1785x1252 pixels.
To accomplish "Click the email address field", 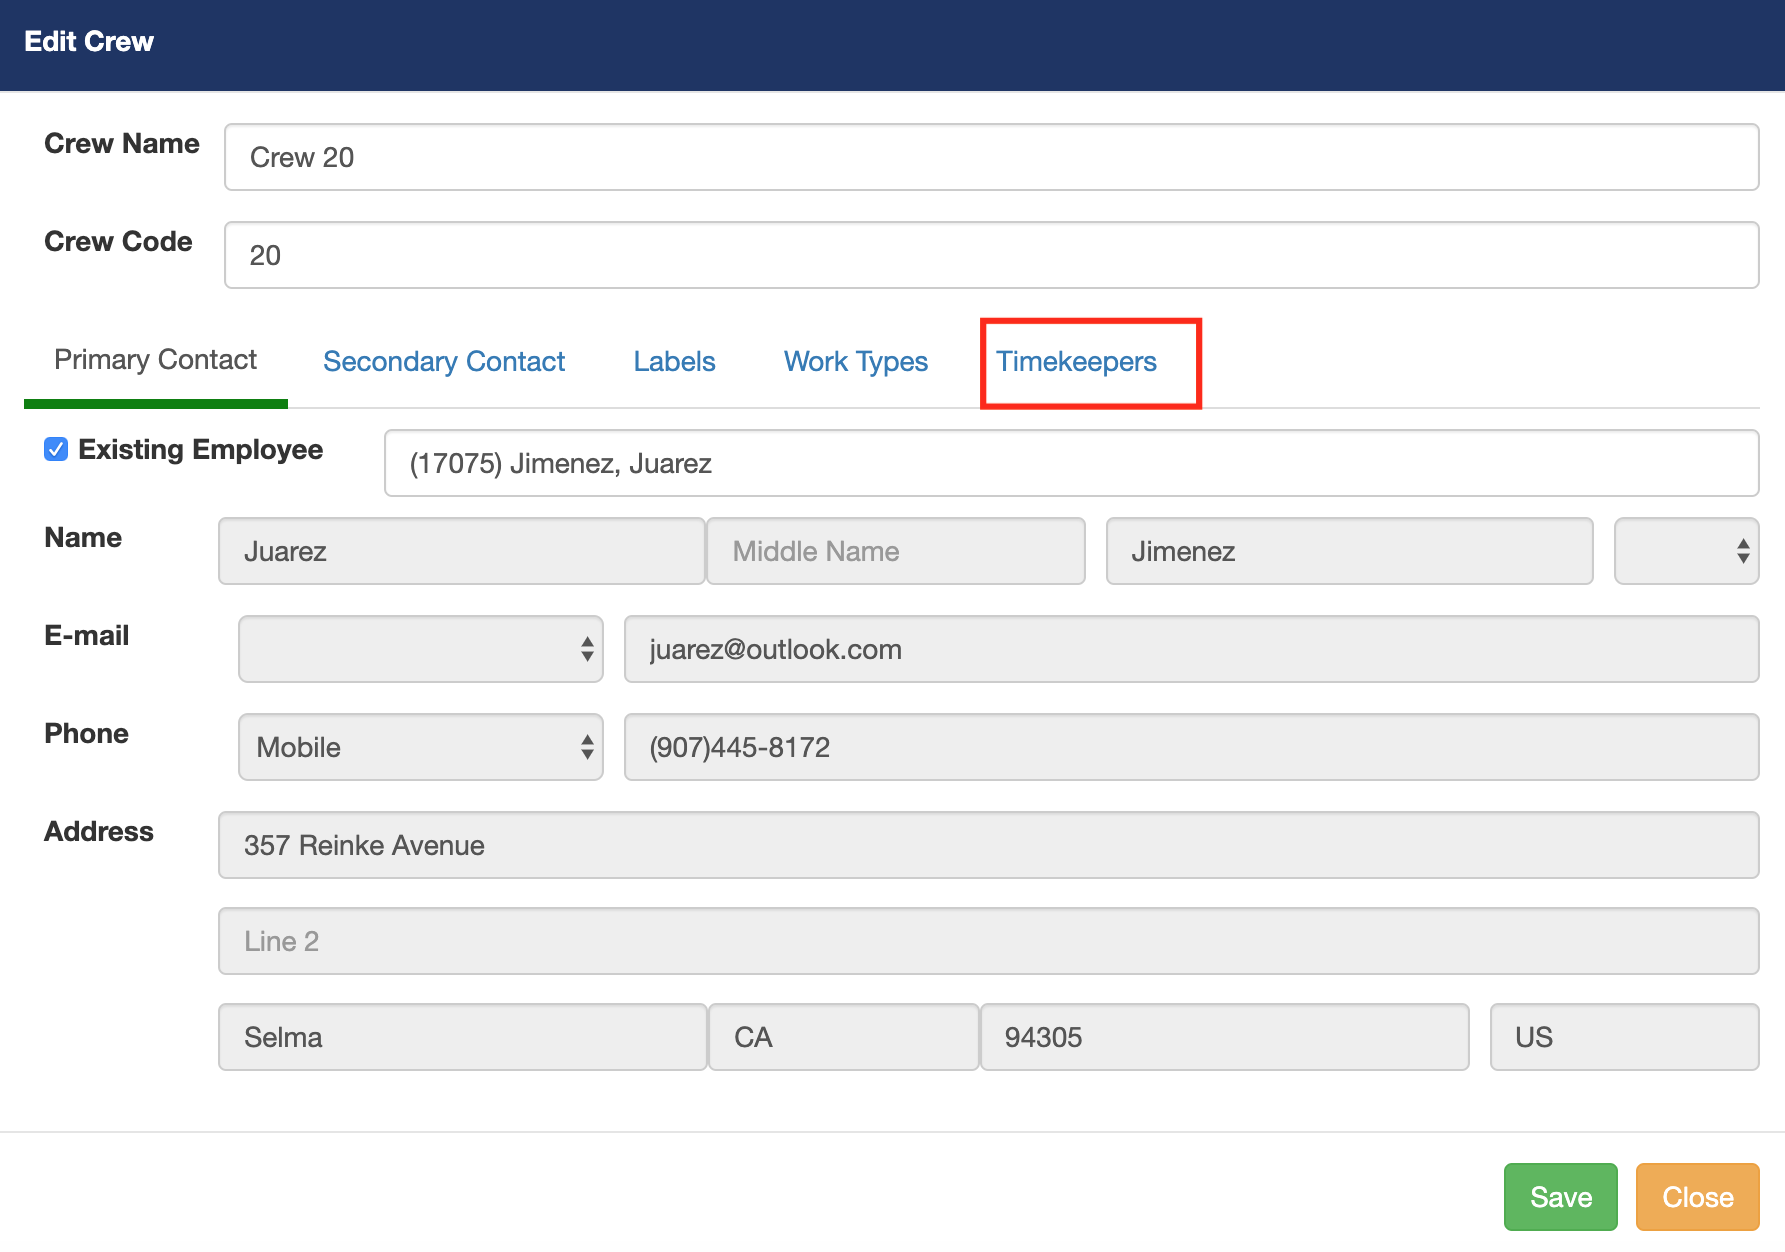I will [1190, 649].
